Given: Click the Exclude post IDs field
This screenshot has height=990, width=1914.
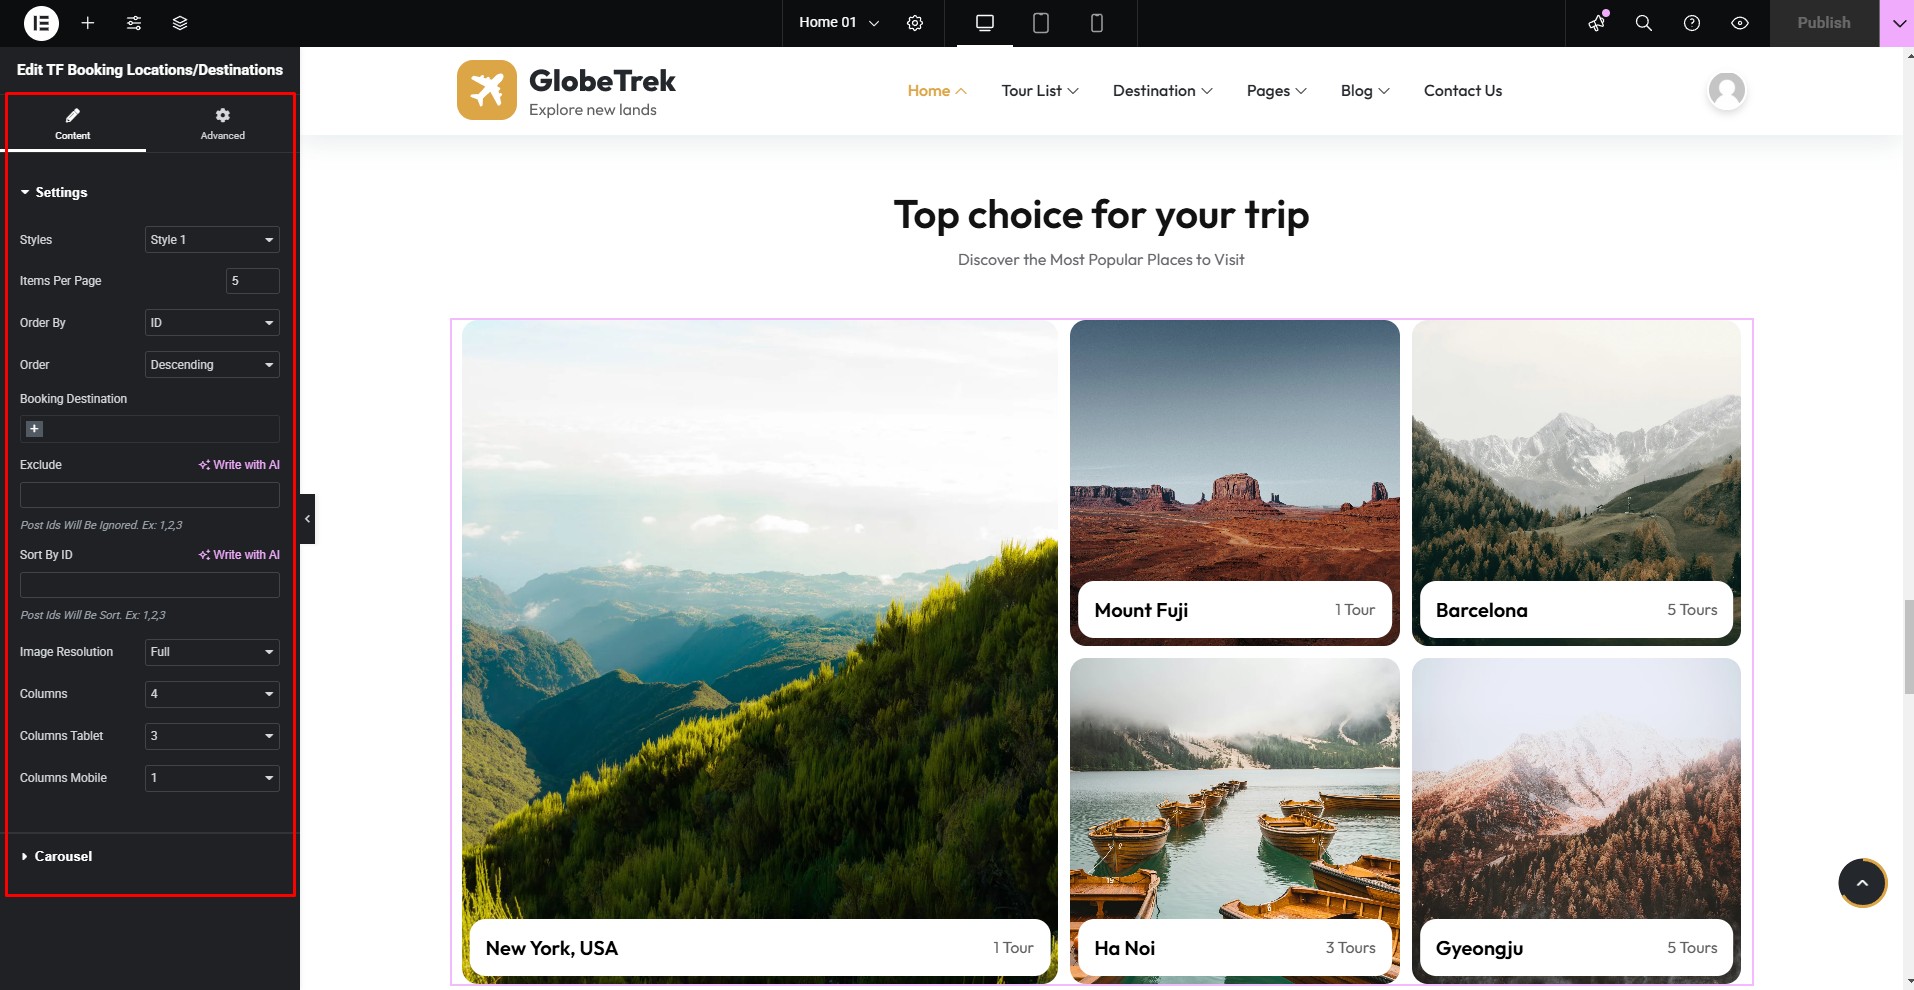Looking at the screenshot, I should tap(150, 495).
